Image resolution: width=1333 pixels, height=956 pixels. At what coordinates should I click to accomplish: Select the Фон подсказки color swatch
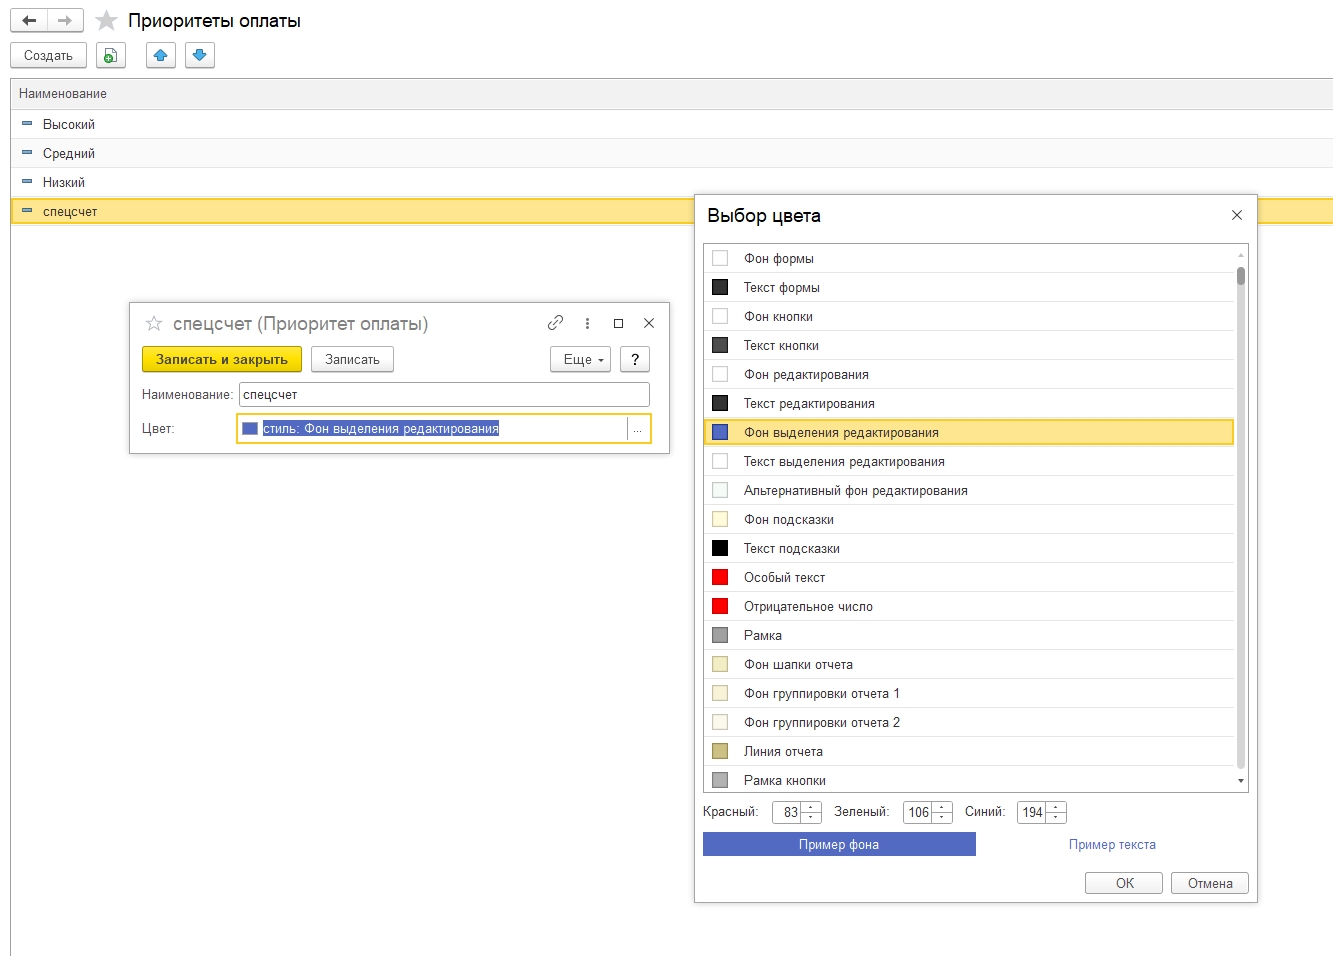click(720, 520)
